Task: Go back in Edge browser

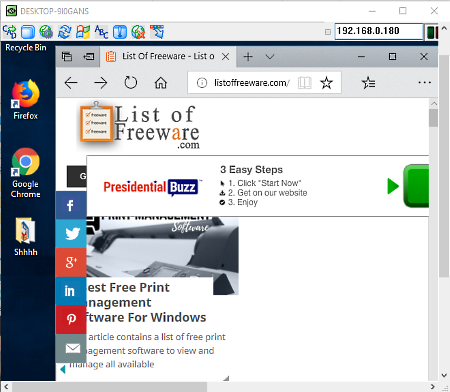Action: pyautogui.click(x=71, y=83)
